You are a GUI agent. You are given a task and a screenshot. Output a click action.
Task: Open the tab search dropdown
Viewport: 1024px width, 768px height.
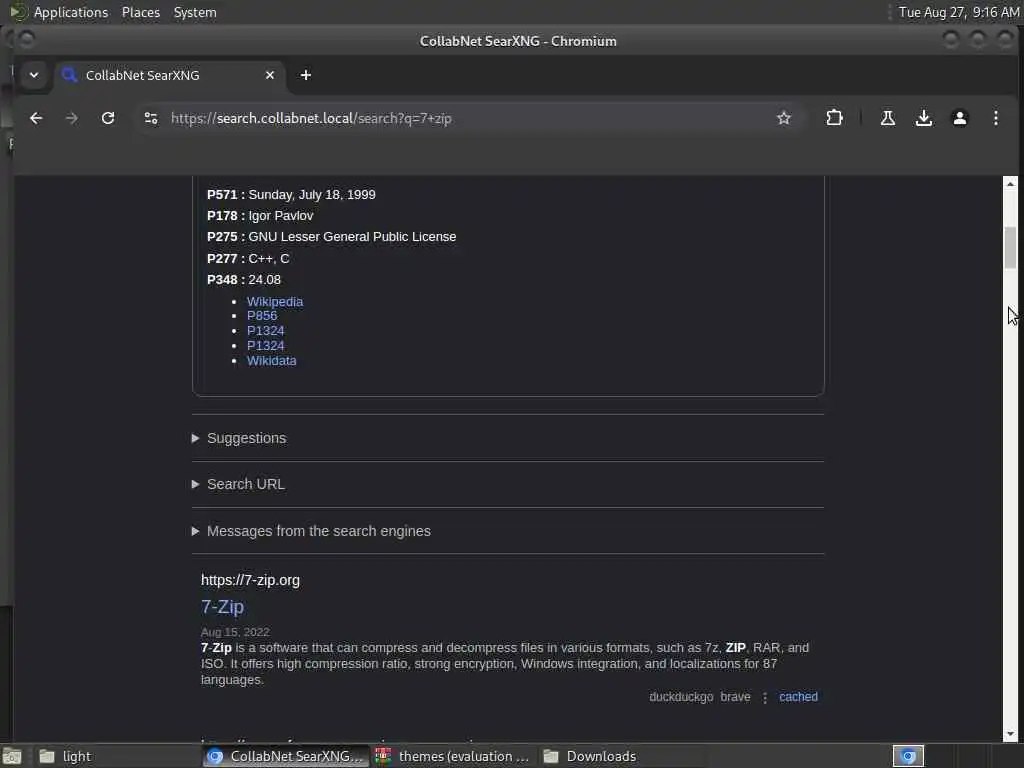pos(34,75)
